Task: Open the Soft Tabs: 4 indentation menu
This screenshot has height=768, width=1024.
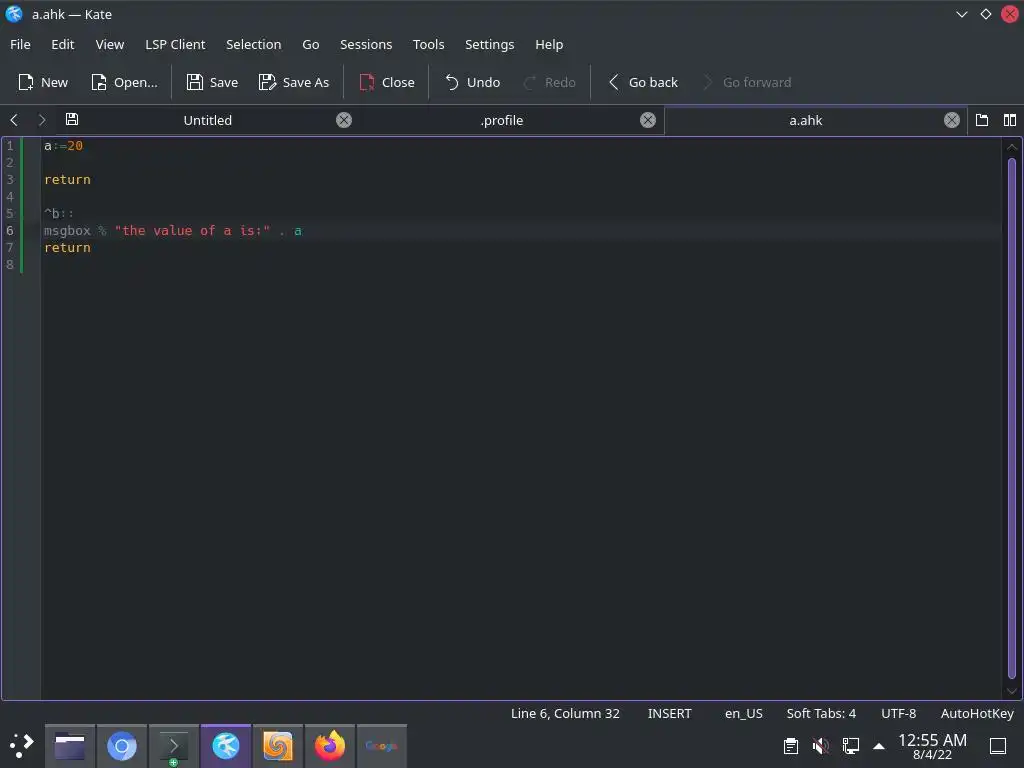Action: (x=821, y=713)
